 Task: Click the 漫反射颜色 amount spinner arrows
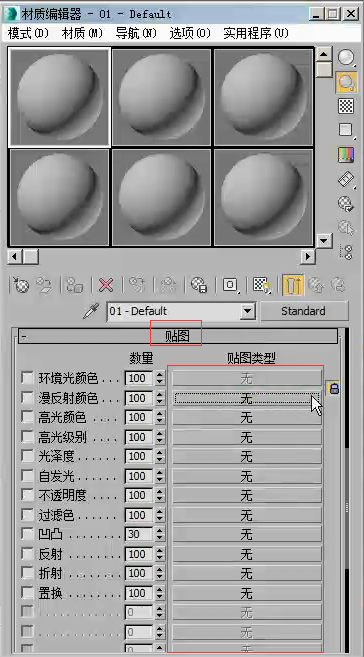160,398
